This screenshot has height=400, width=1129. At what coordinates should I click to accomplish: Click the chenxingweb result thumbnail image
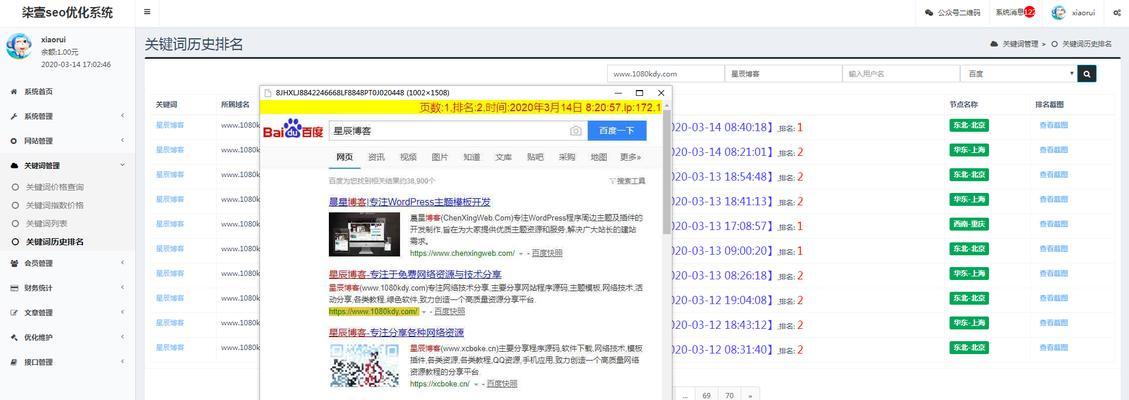click(365, 234)
